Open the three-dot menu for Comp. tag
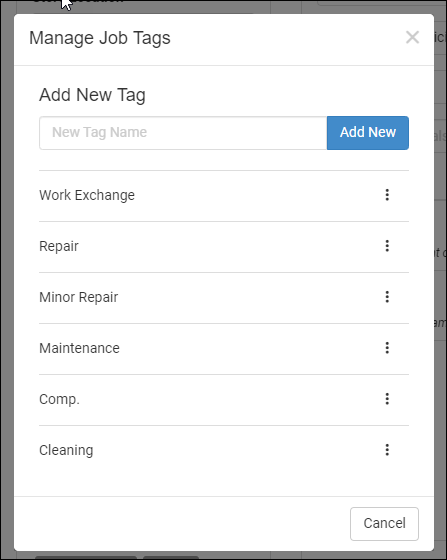Image resolution: width=447 pixels, height=560 pixels. click(x=387, y=399)
